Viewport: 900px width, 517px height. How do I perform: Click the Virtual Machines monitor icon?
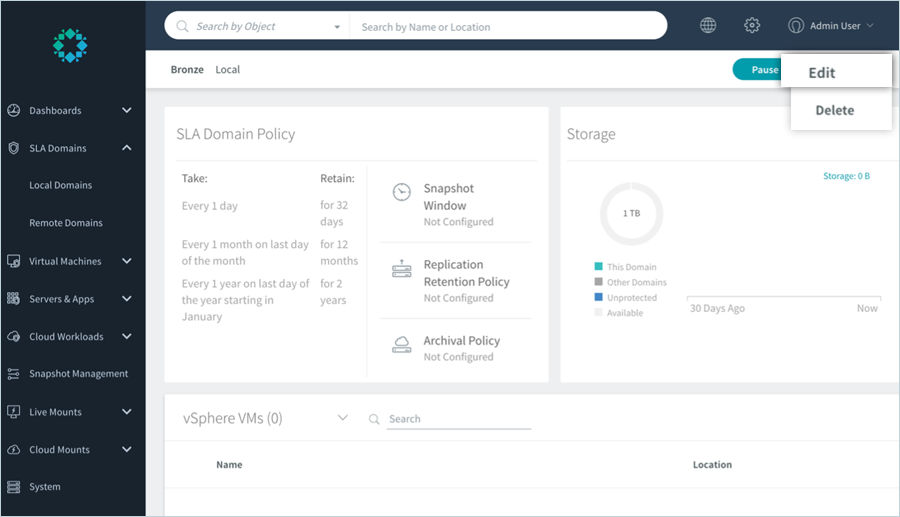pyautogui.click(x=14, y=261)
